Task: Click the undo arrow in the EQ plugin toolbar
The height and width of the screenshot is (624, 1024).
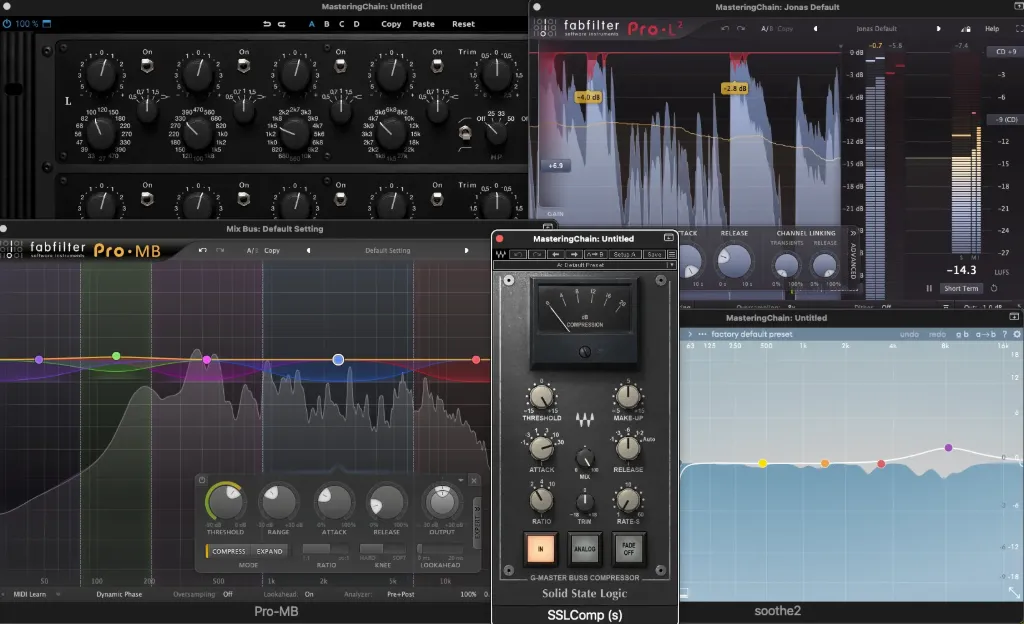Action: coord(266,24)
